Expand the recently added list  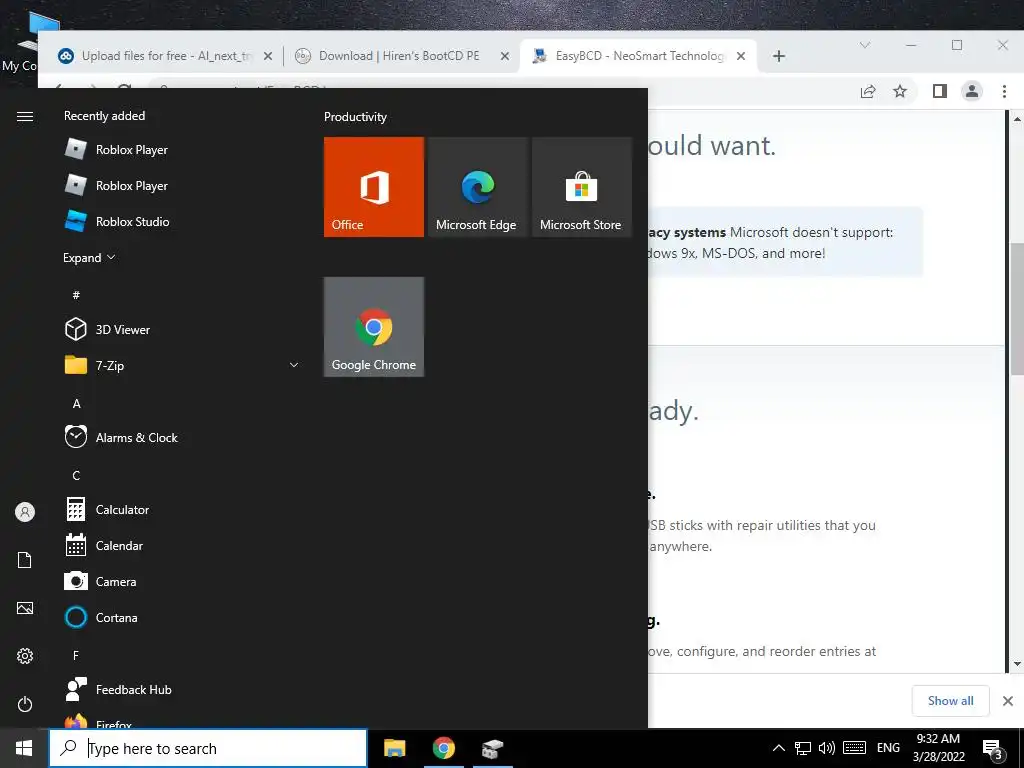[89, 257]
